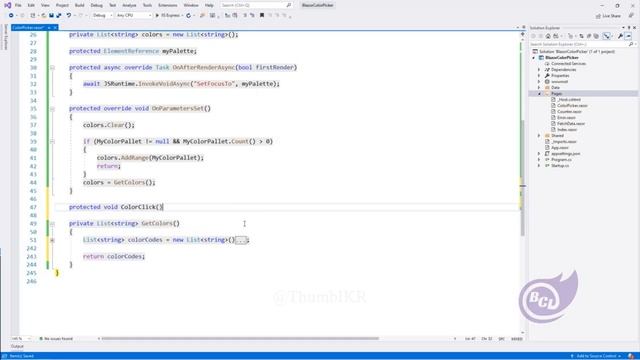Click the Solution Explorer Show All Files icon
The height and width of the screenshot is (360, 640).
(596, 36)
